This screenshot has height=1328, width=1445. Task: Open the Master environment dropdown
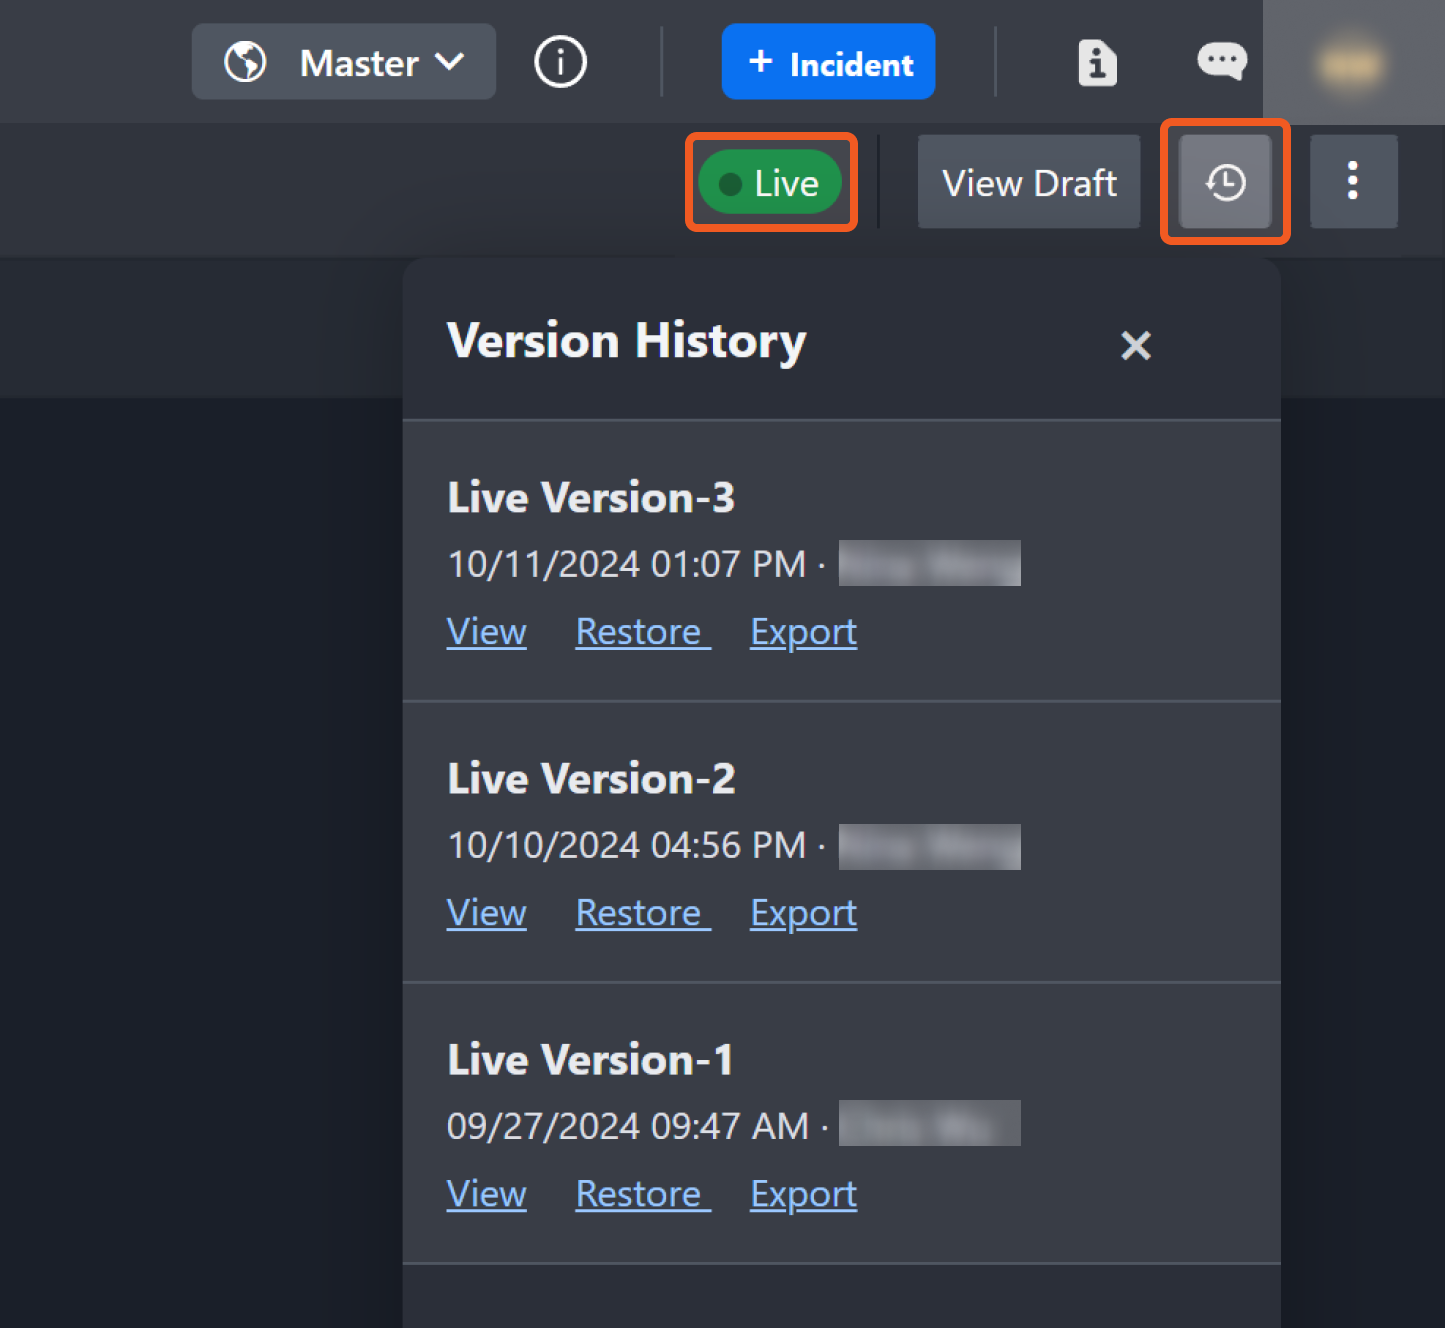(343, 62)
